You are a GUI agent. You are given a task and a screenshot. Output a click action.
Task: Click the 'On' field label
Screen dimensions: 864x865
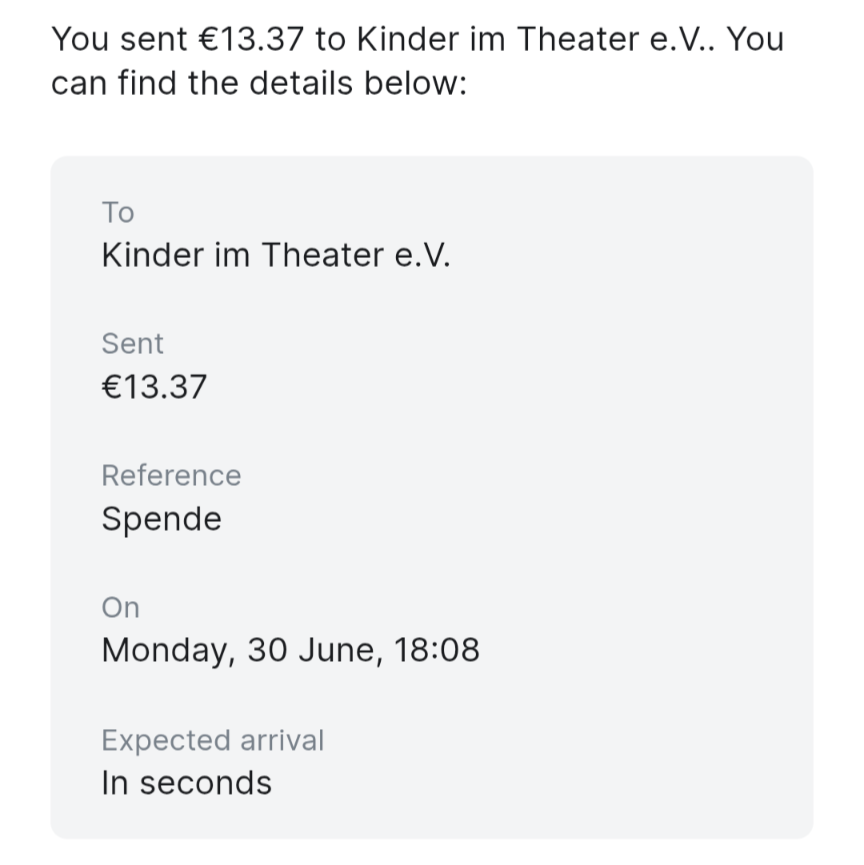120,608
